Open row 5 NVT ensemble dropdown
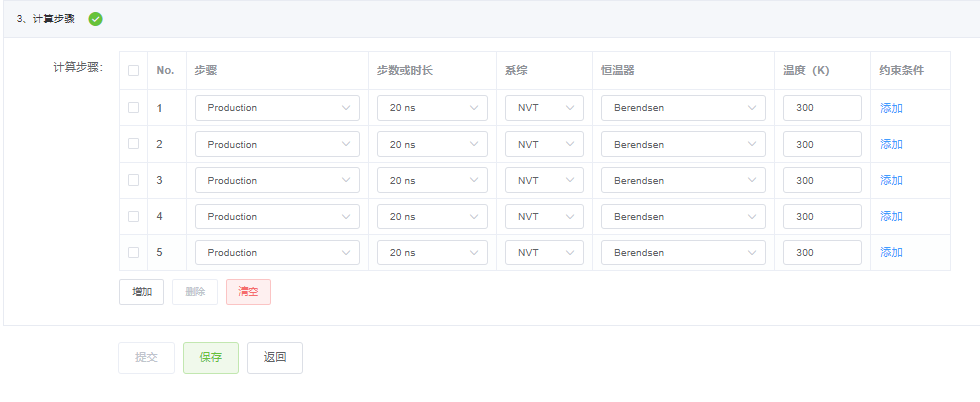Screen dimensions: 980x402 click(x=544, y=252)
